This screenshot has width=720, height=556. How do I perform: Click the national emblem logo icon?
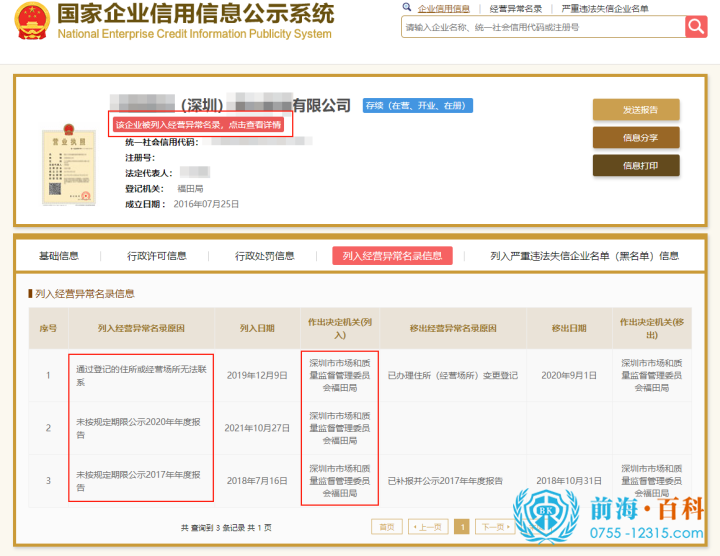(32, 21)
